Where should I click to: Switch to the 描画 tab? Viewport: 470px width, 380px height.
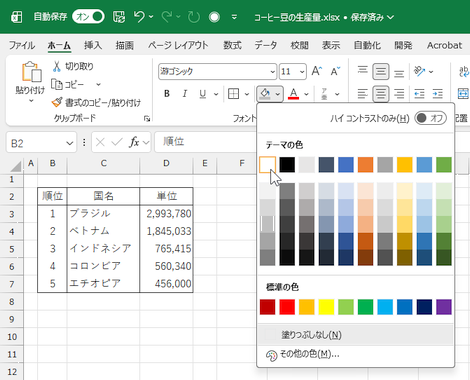point(125,45)
